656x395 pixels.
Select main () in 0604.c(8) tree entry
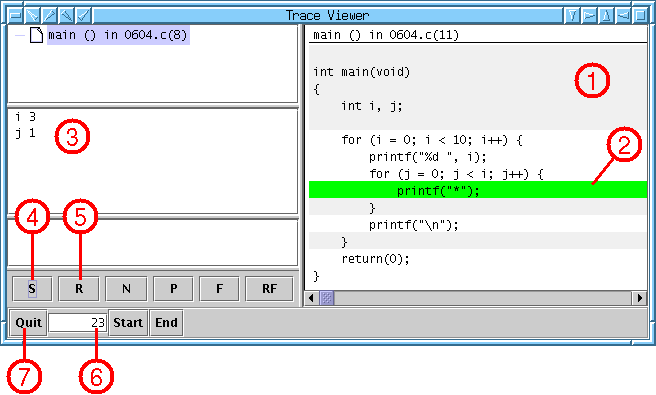pos(118,35)
